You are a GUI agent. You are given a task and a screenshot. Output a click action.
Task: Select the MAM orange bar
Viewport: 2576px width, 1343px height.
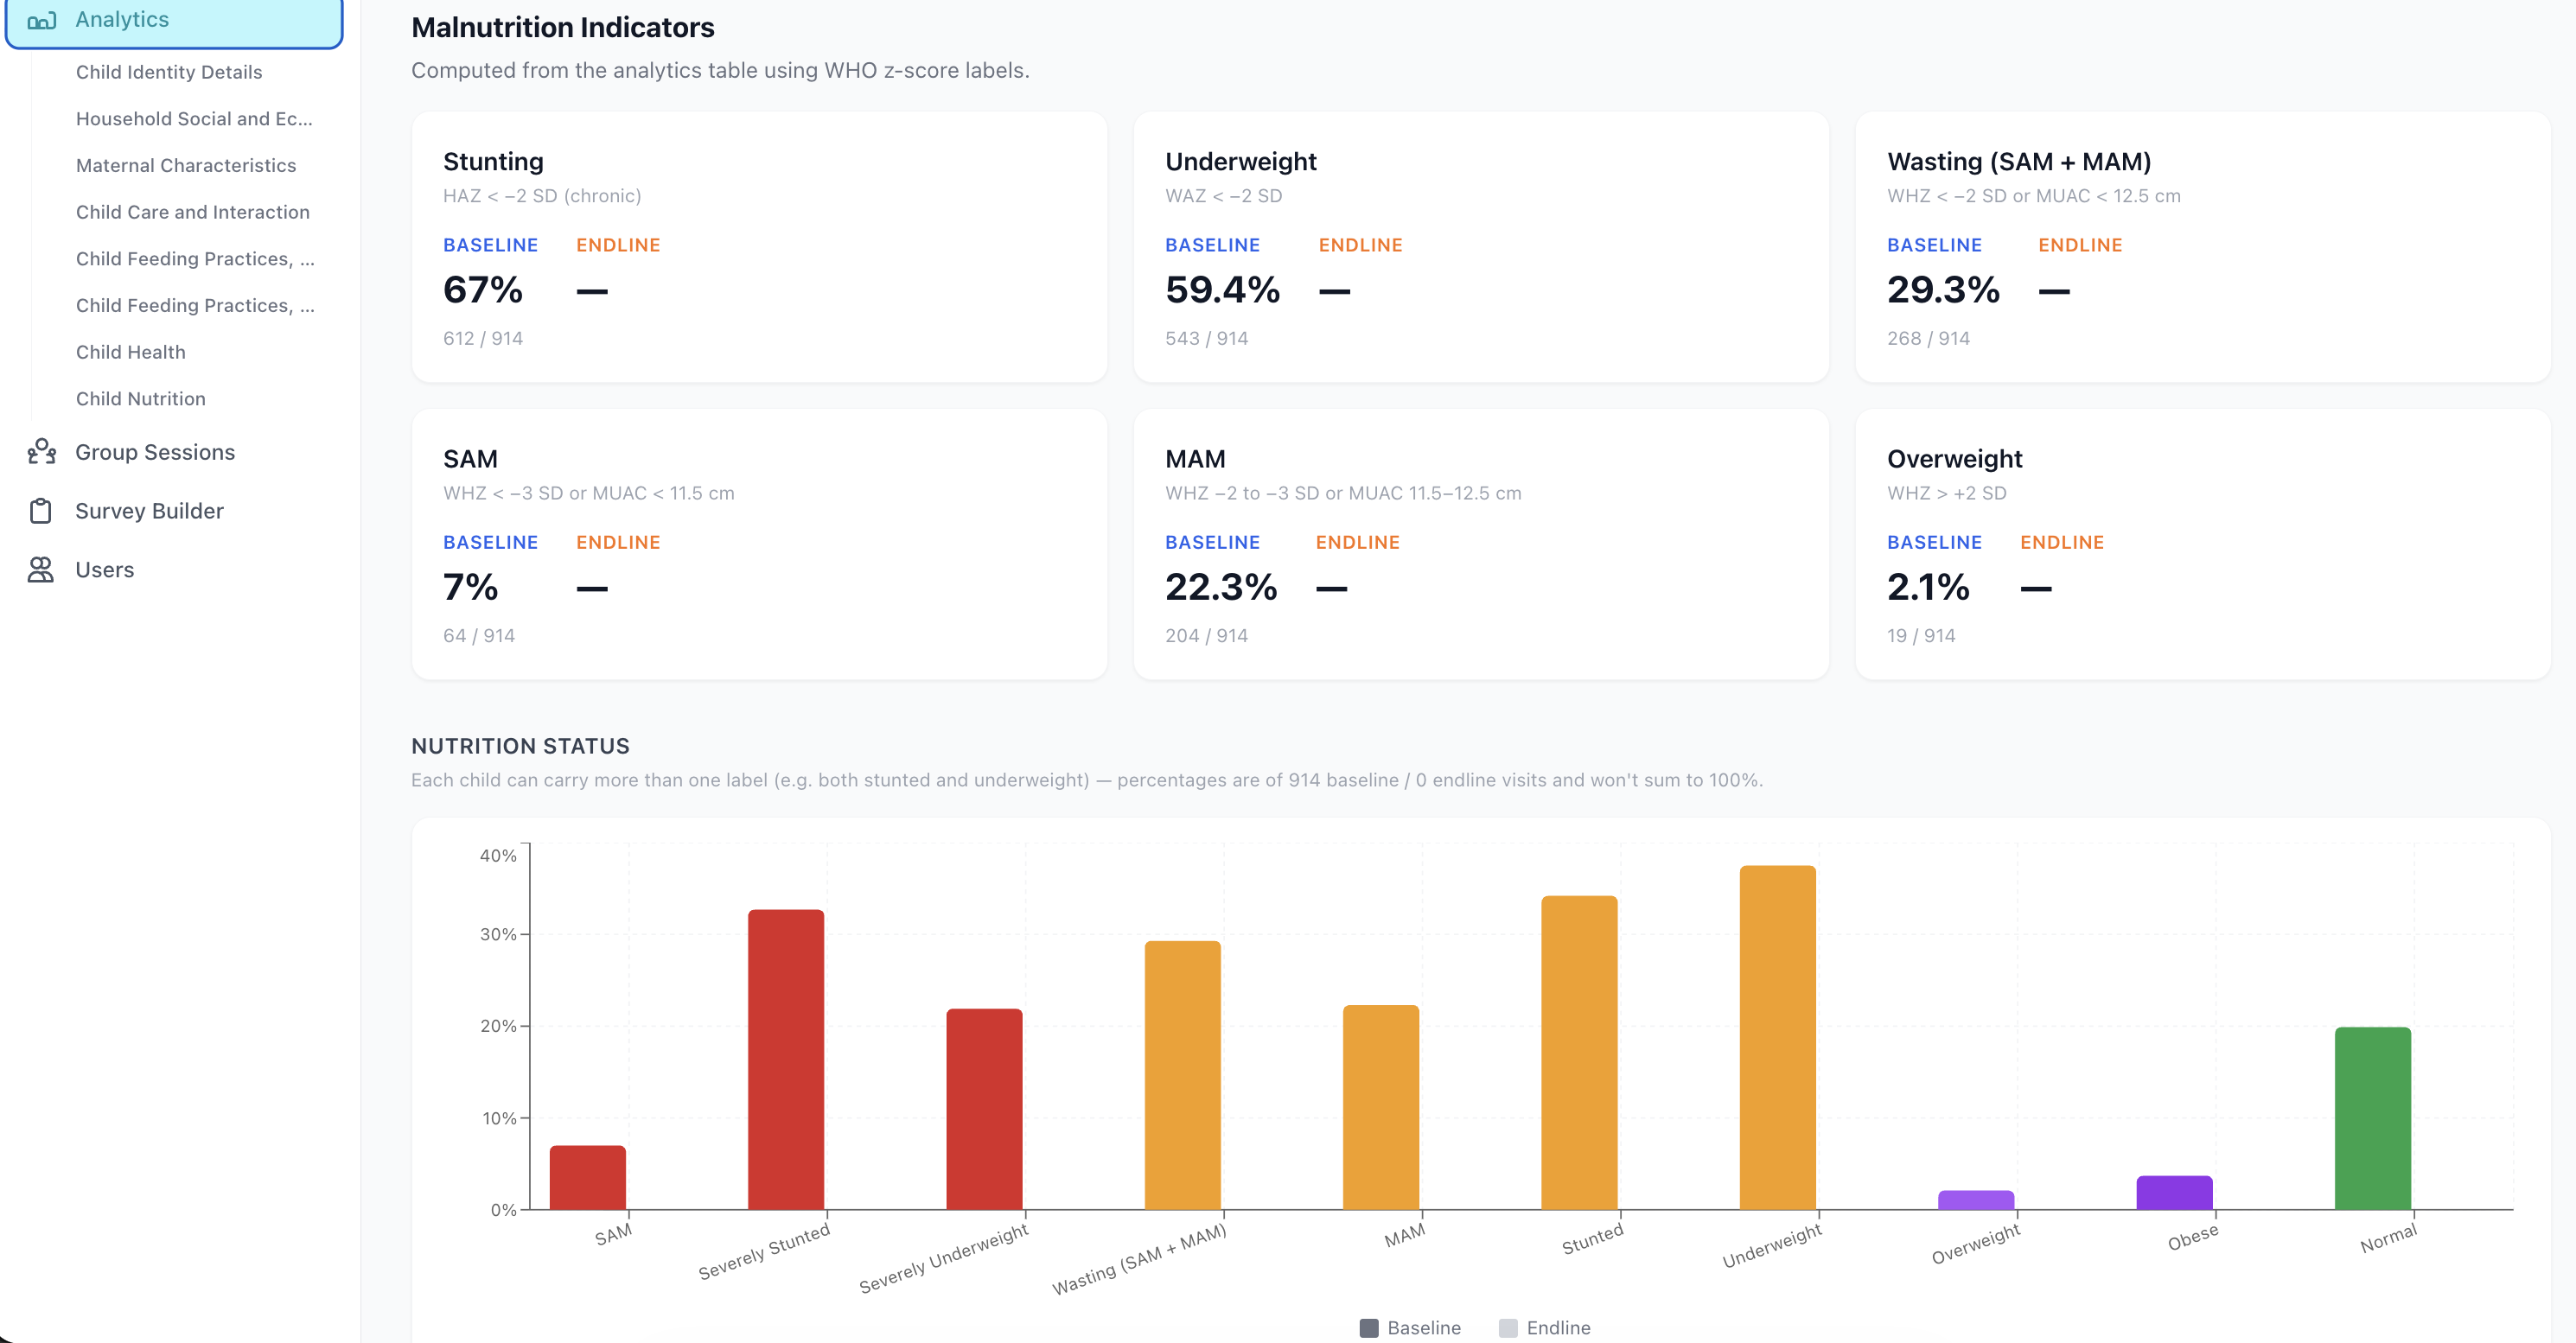1381,1108
